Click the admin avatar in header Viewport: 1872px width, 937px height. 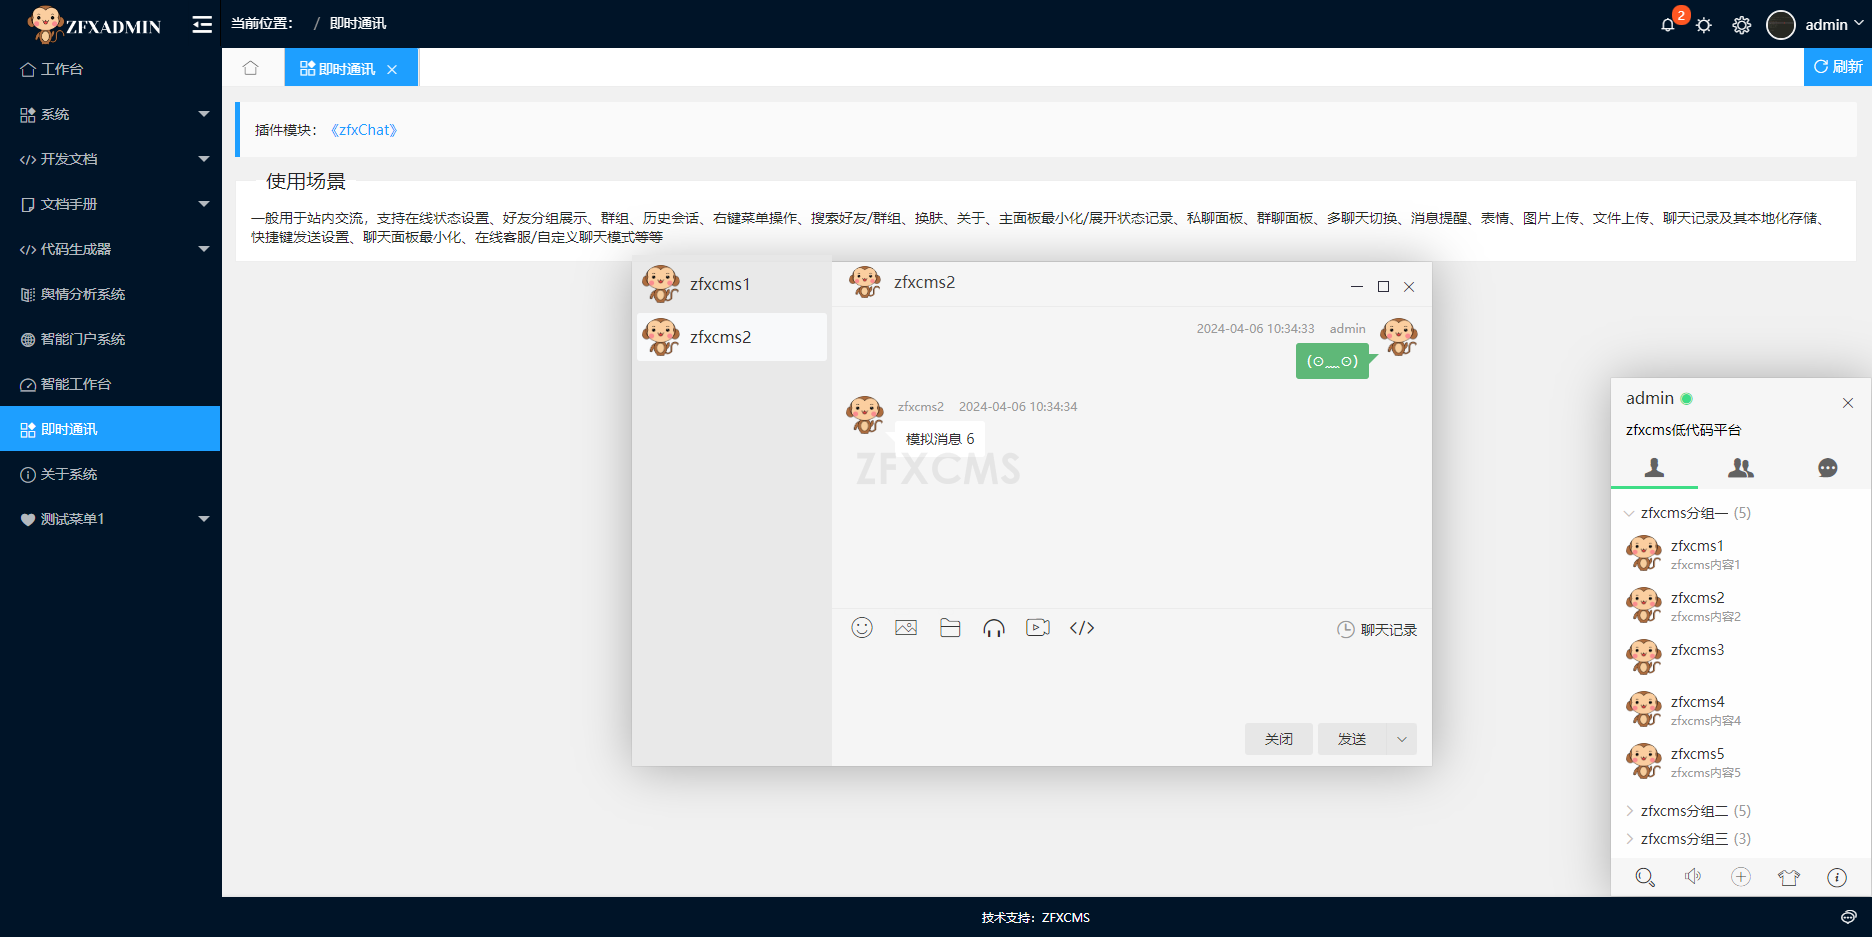[x=1781, y=25]
